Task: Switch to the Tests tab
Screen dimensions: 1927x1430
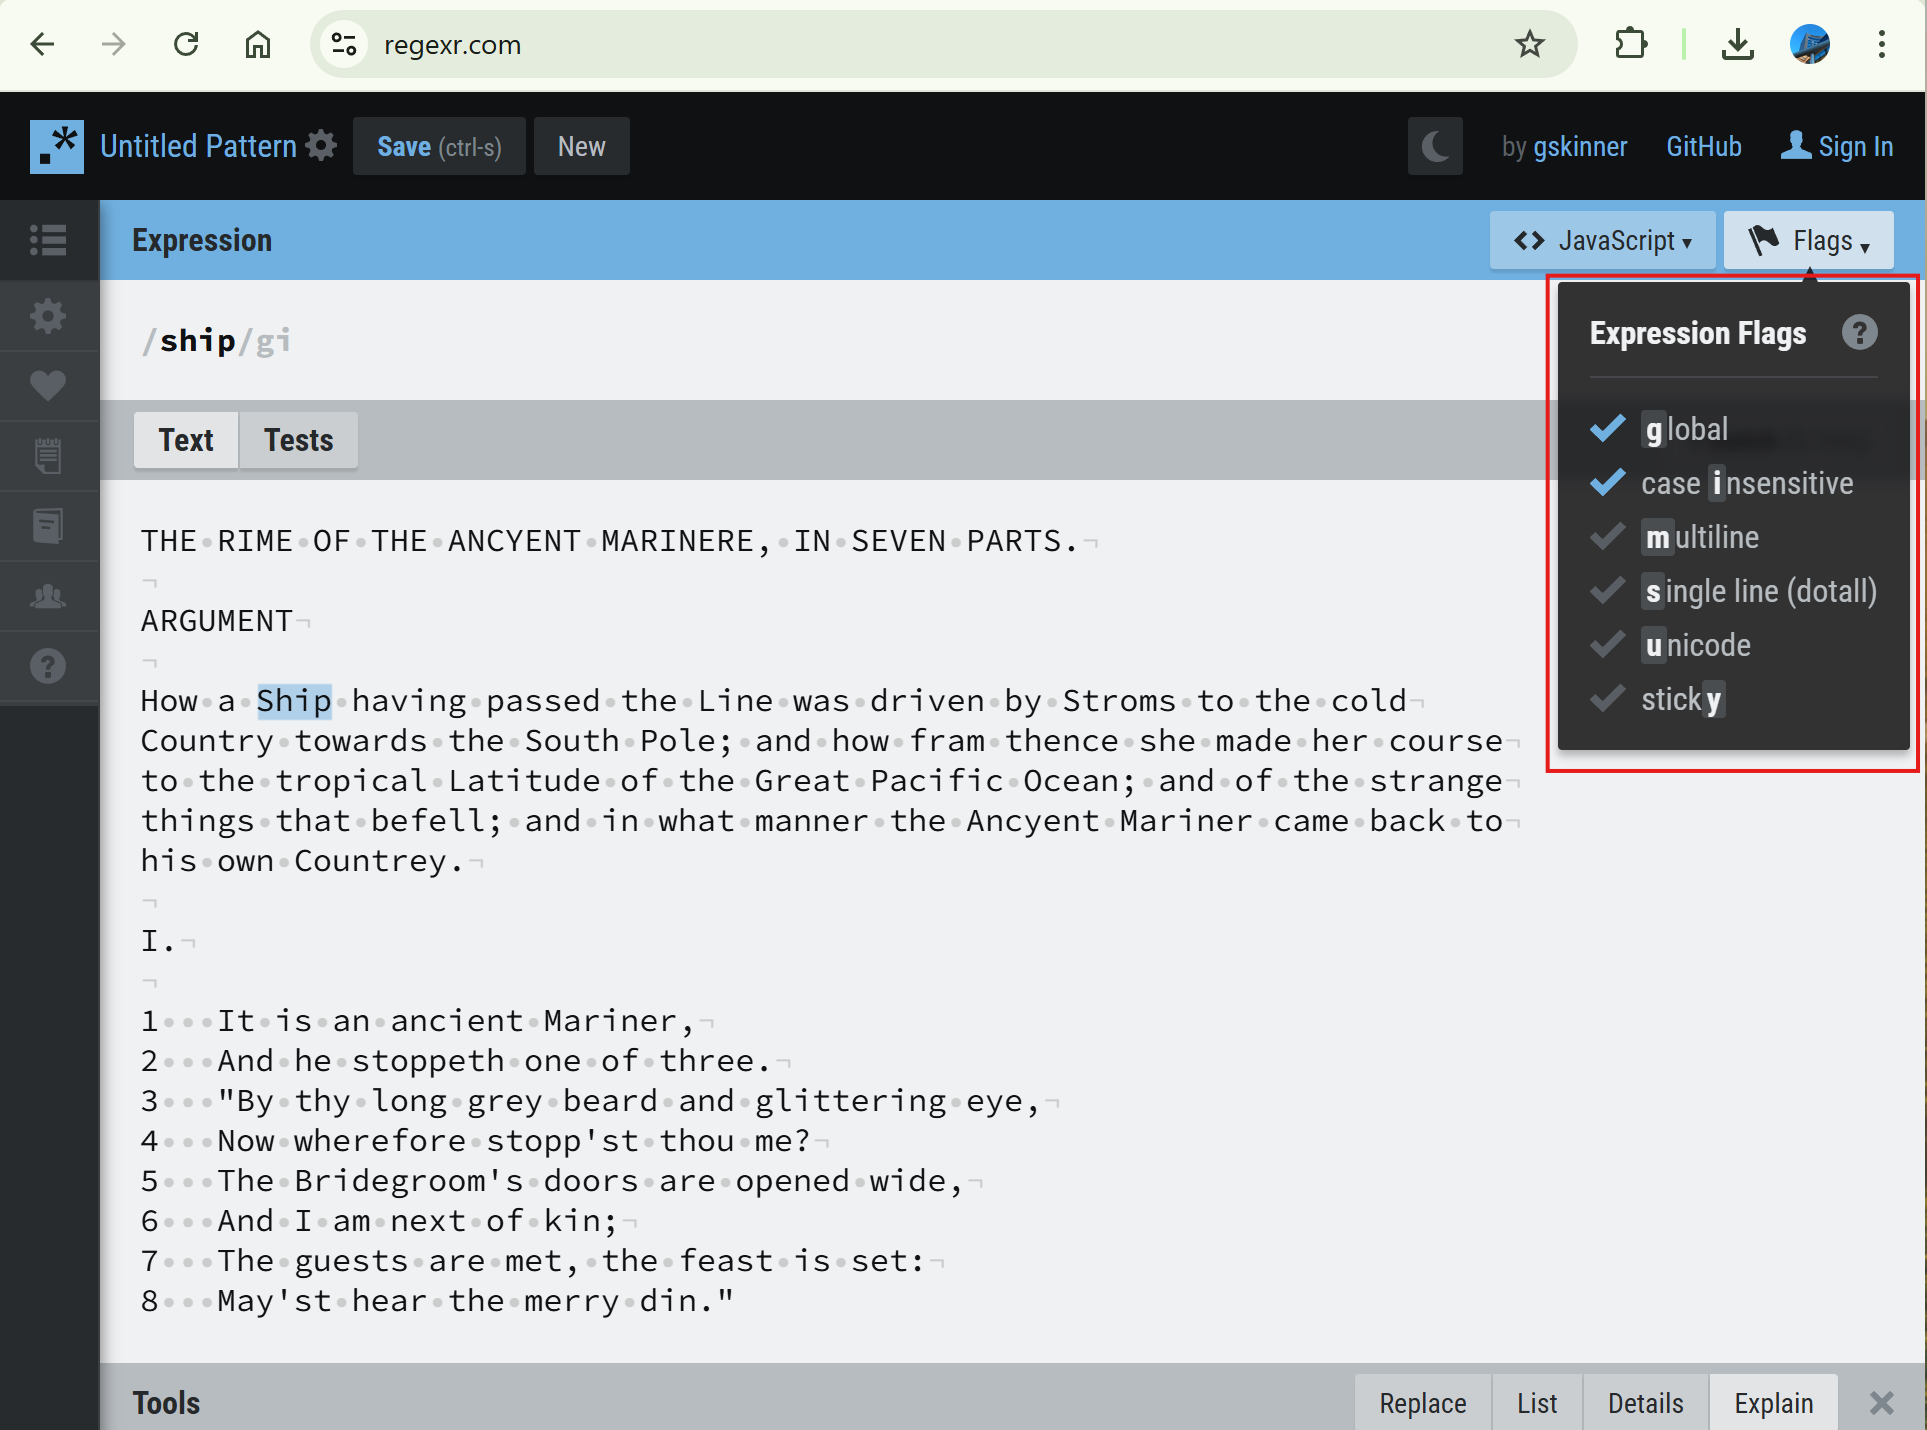Action: pyautogui.click(x=298, y=440)
